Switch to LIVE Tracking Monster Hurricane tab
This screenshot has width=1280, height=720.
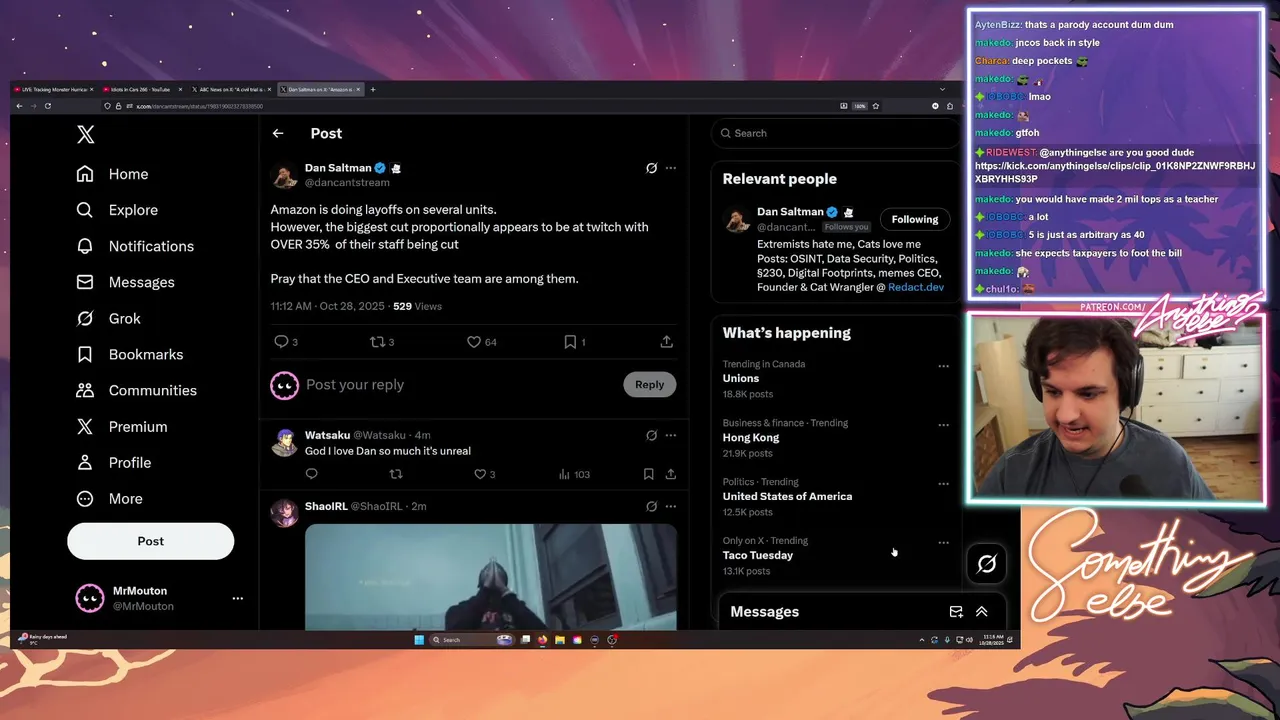point(53,89)
